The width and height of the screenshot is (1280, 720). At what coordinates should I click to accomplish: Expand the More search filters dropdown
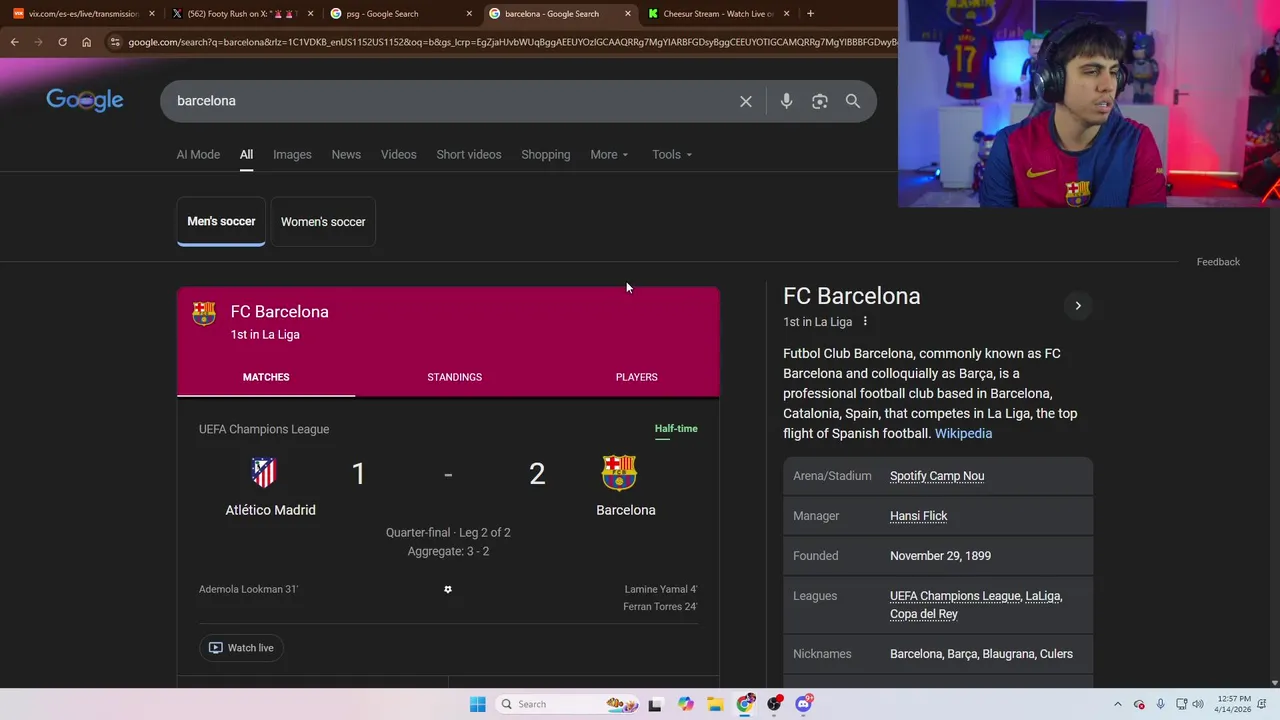(609, 154)
